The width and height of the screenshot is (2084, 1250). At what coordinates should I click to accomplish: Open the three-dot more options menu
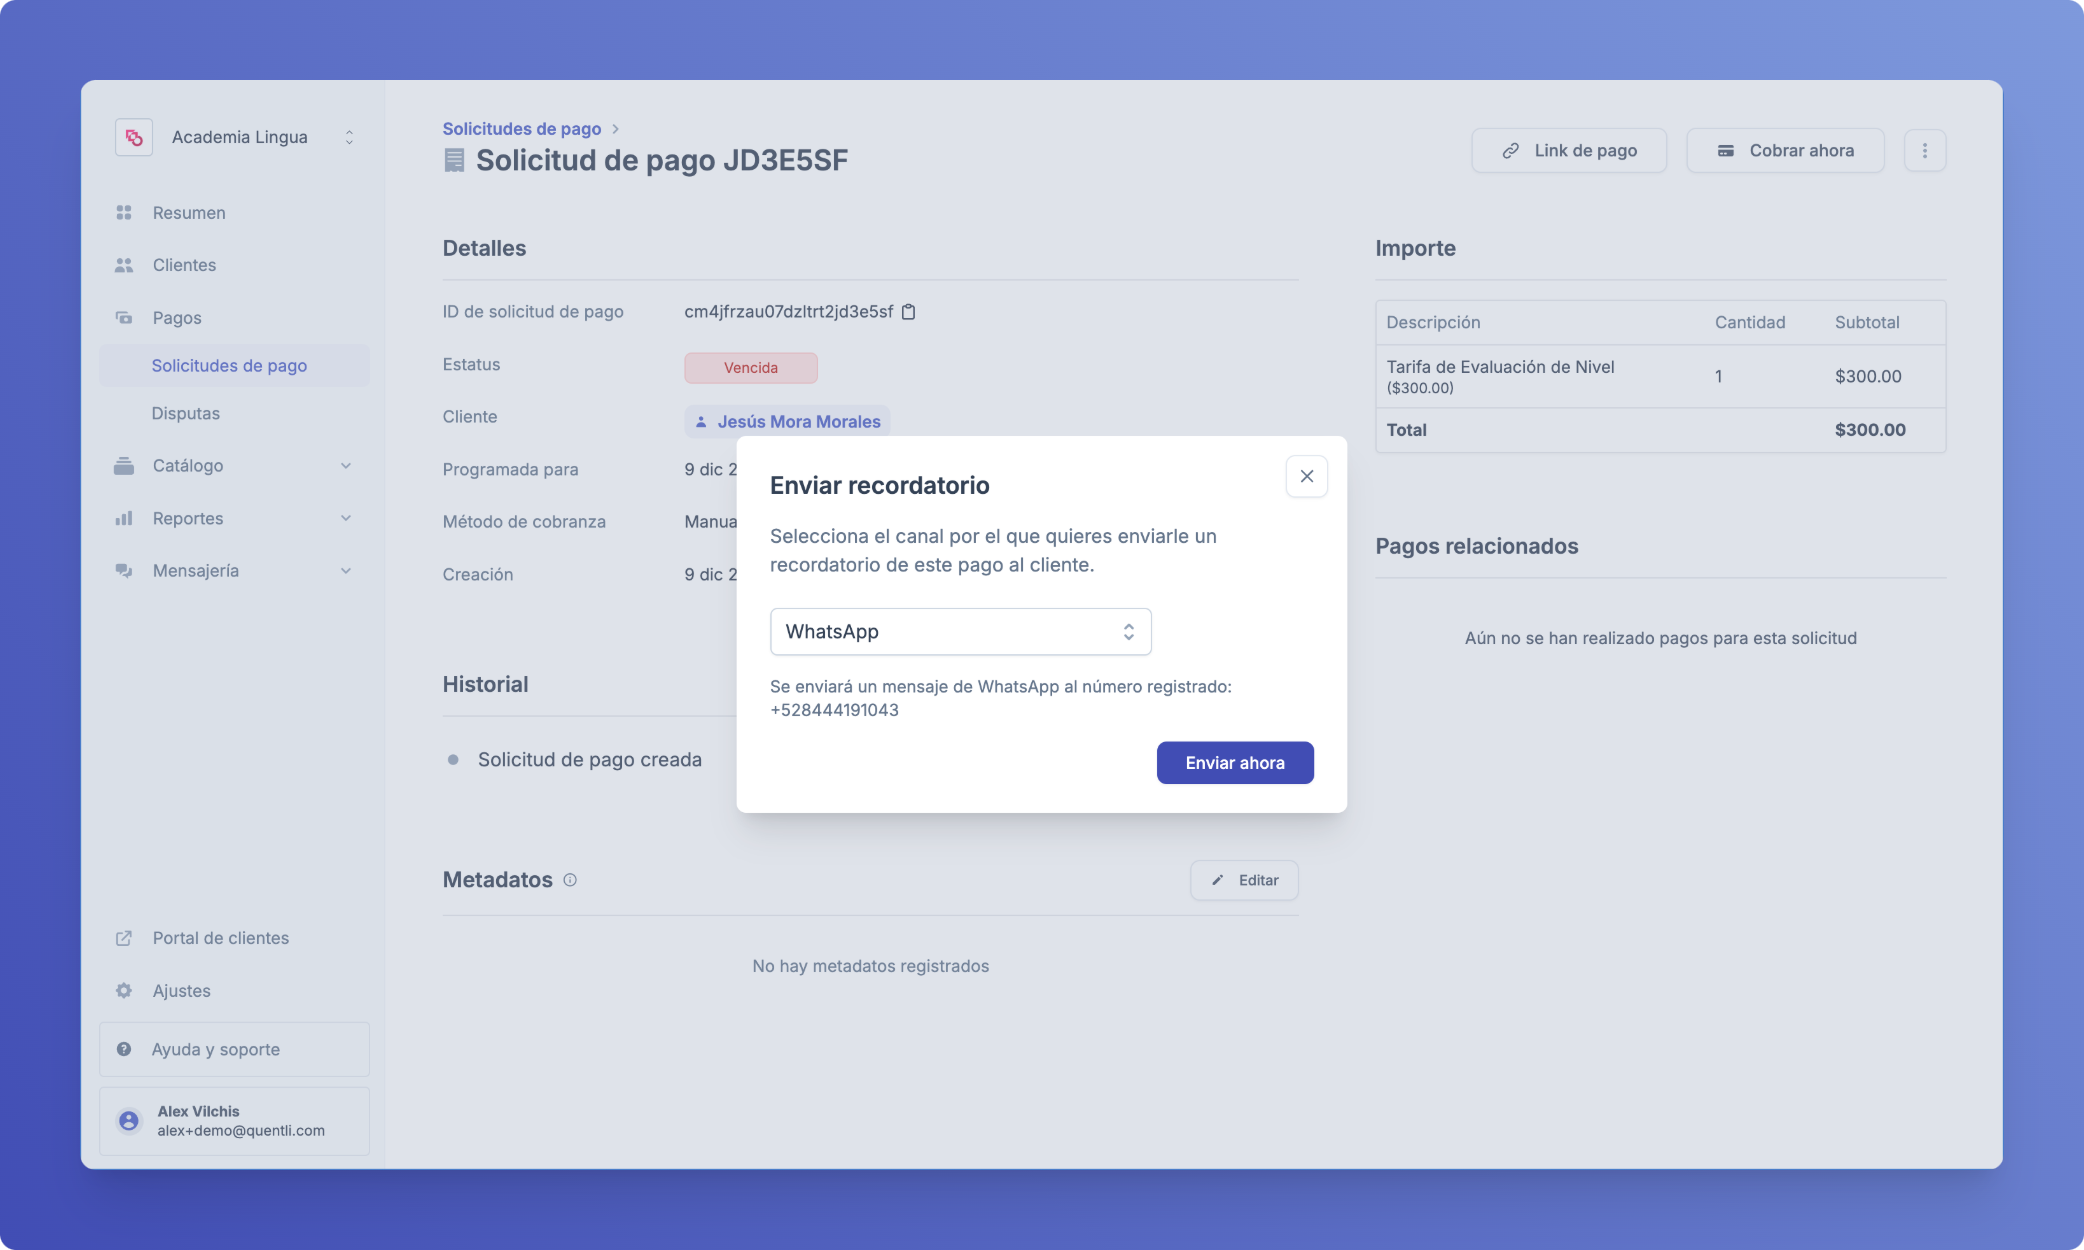coord(1924,151)
